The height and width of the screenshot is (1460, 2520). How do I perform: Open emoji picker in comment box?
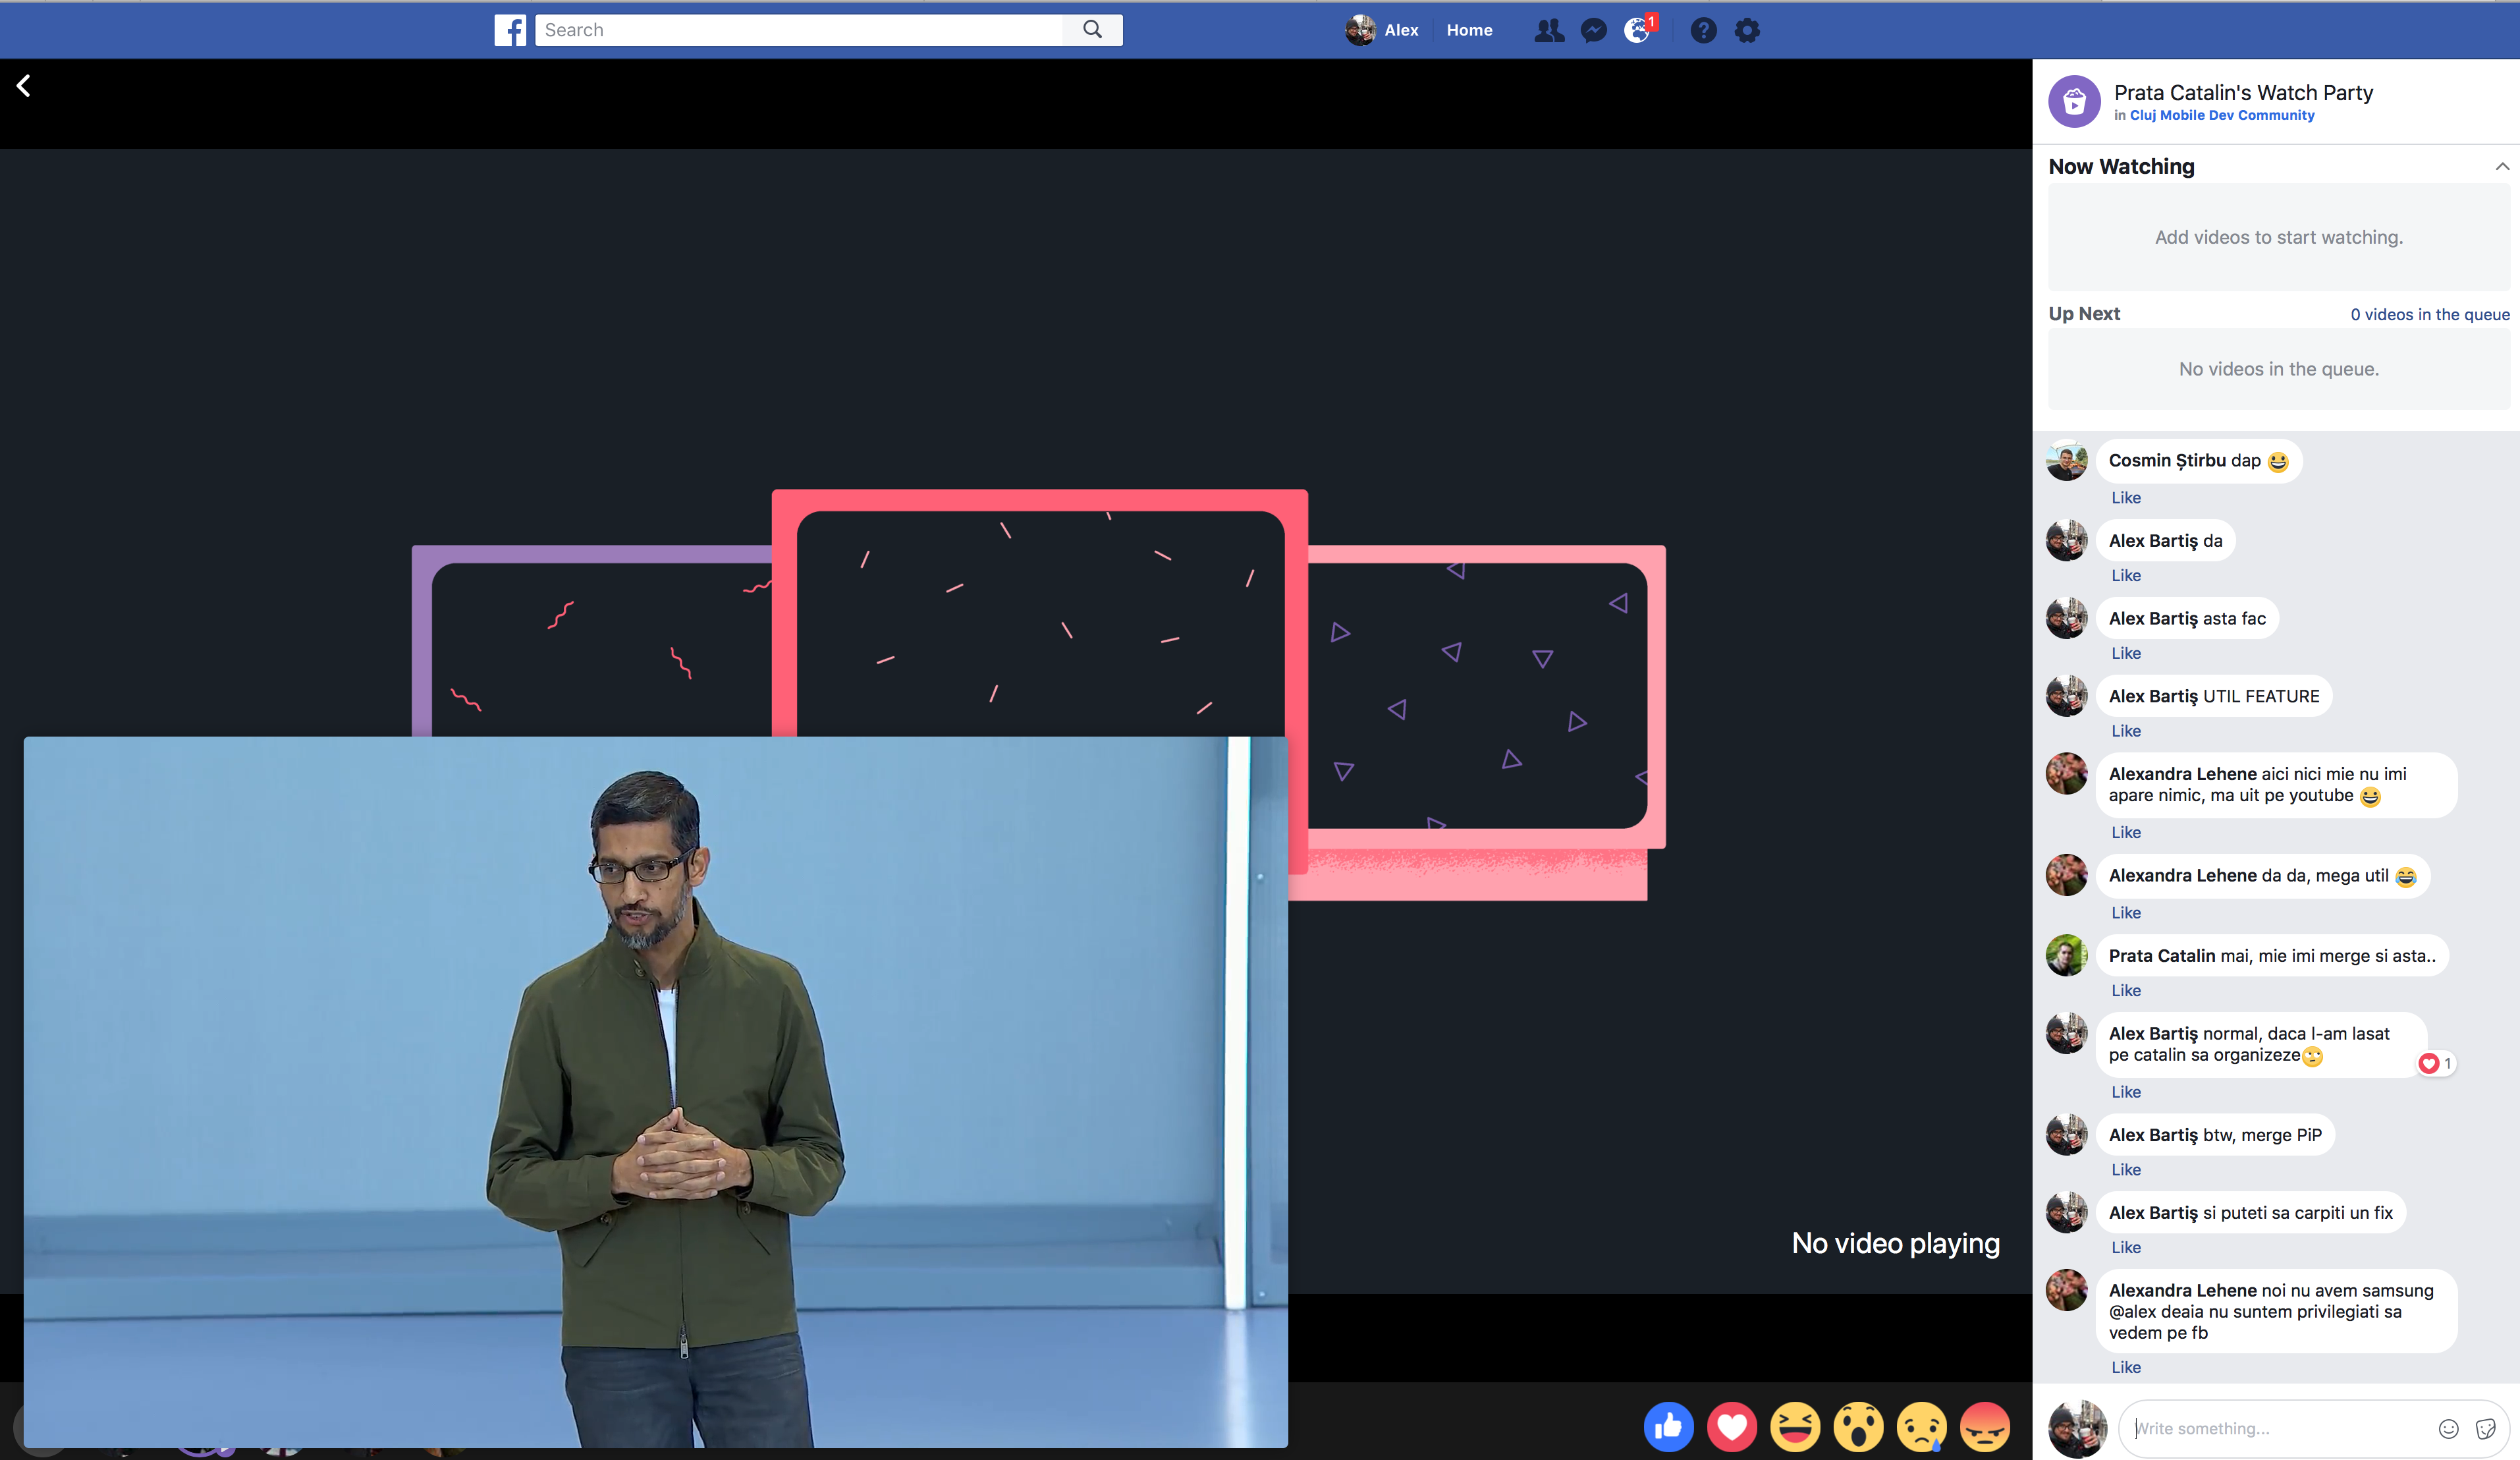2449,1429
